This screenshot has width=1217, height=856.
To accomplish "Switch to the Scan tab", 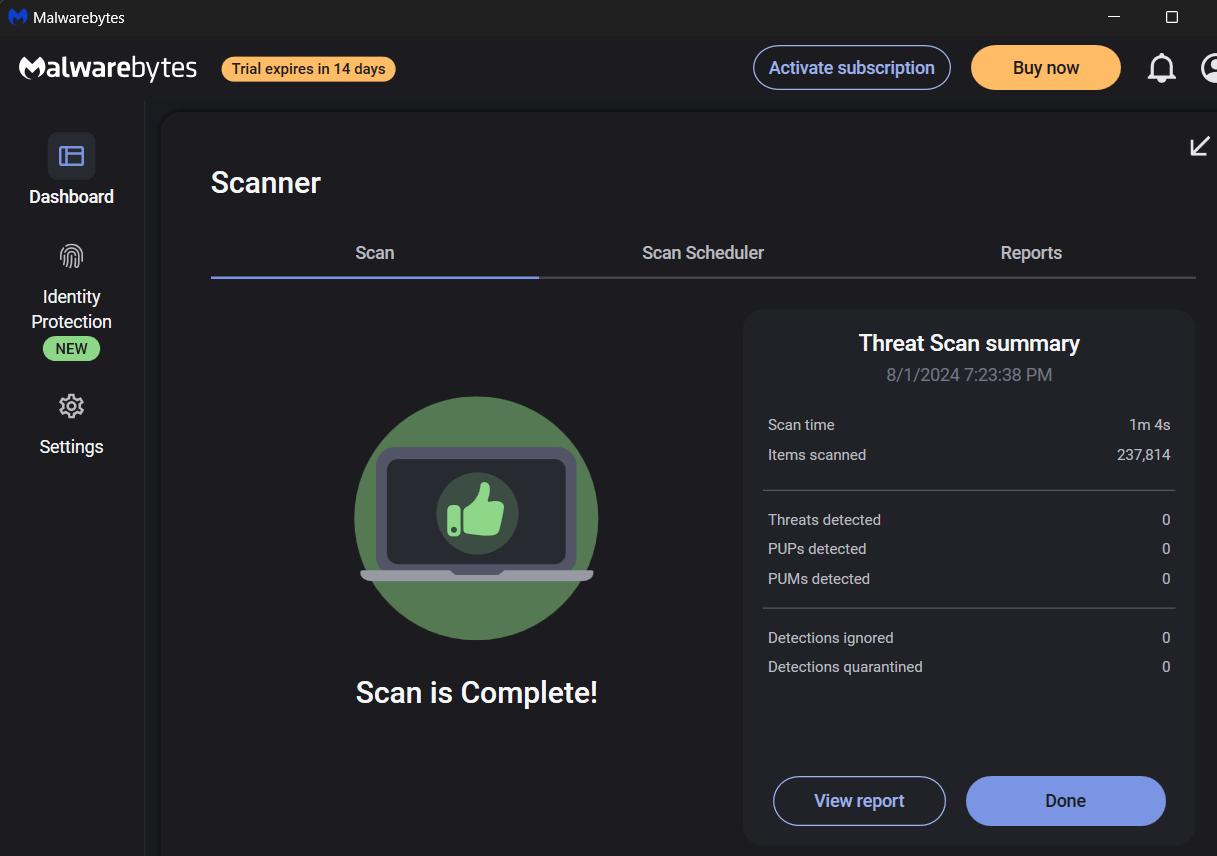I will (x=375, y=253).
